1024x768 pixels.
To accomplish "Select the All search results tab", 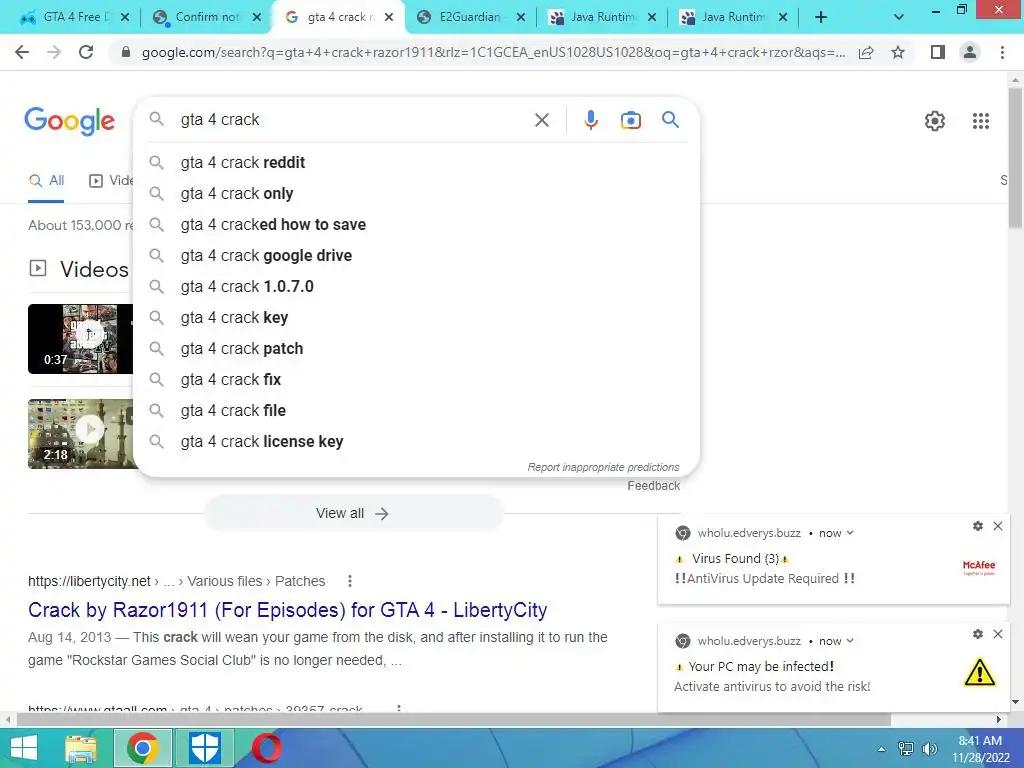I will tap(46, 181).
